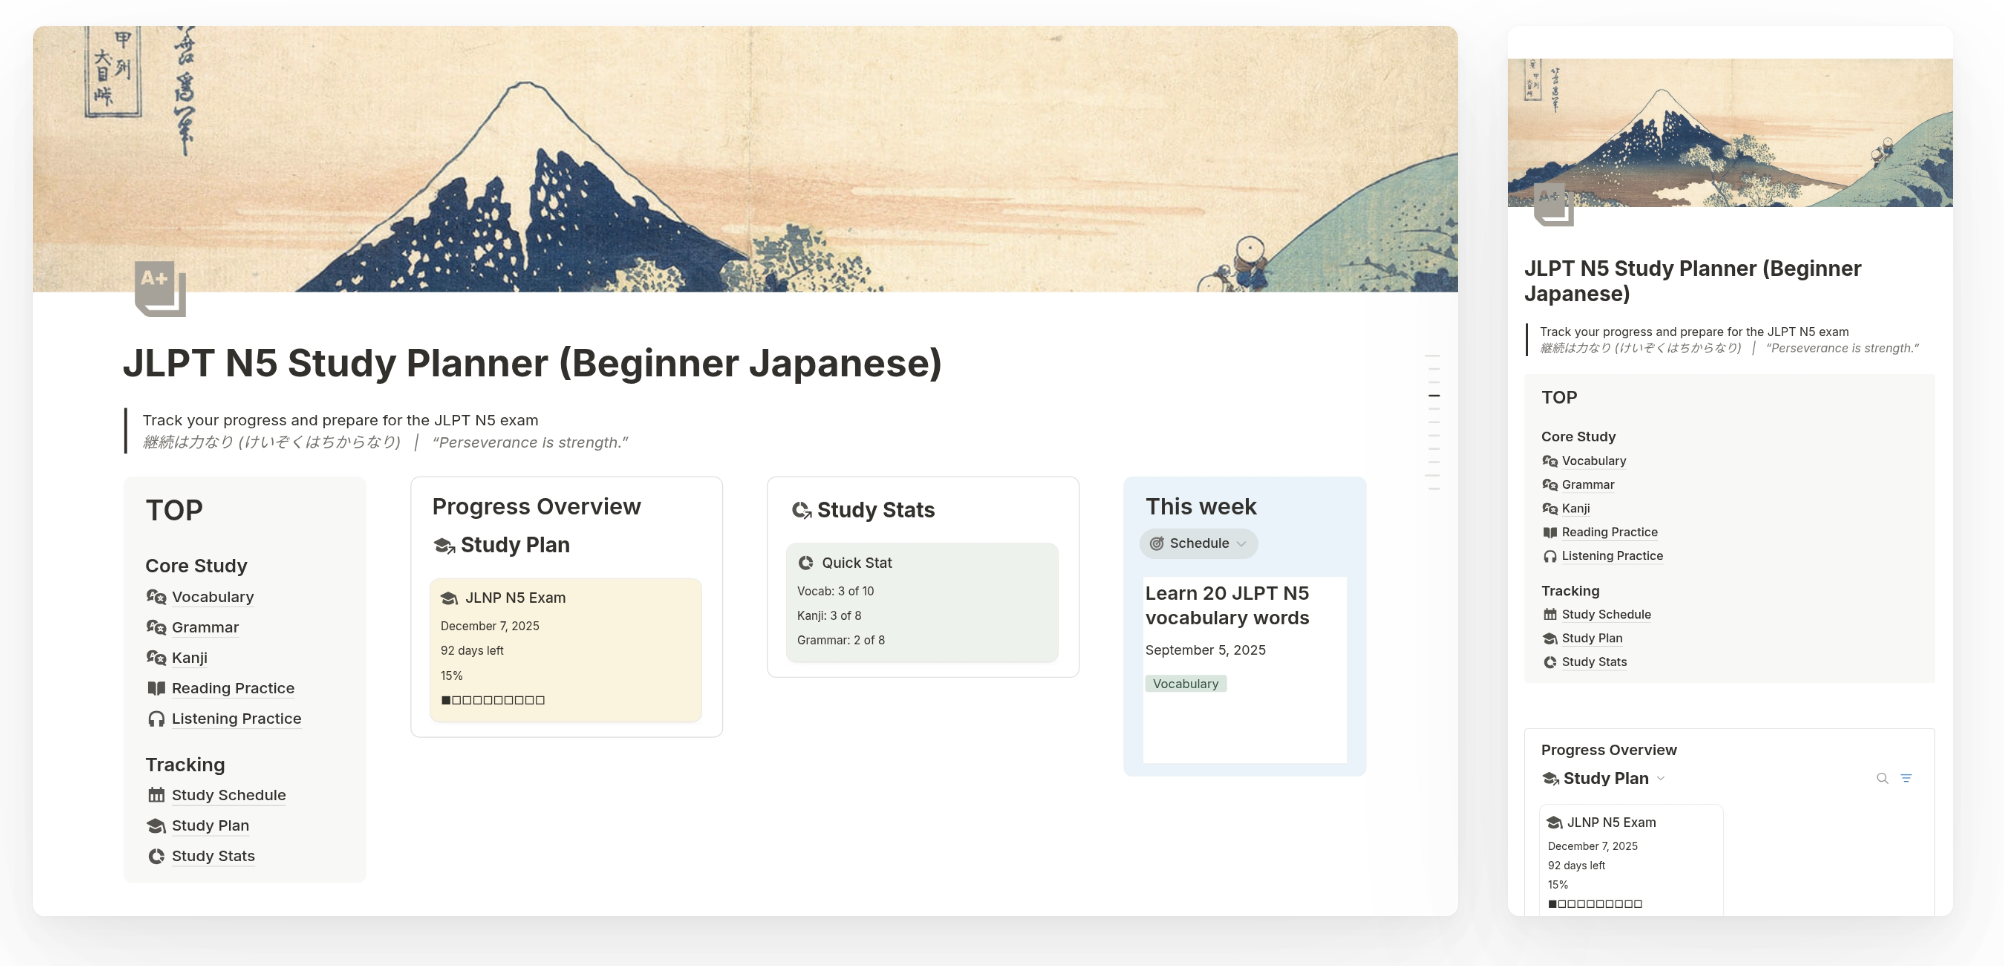Click '92 days left' on the desktop exam card
Screen dimensions: 2004x966
472,651
